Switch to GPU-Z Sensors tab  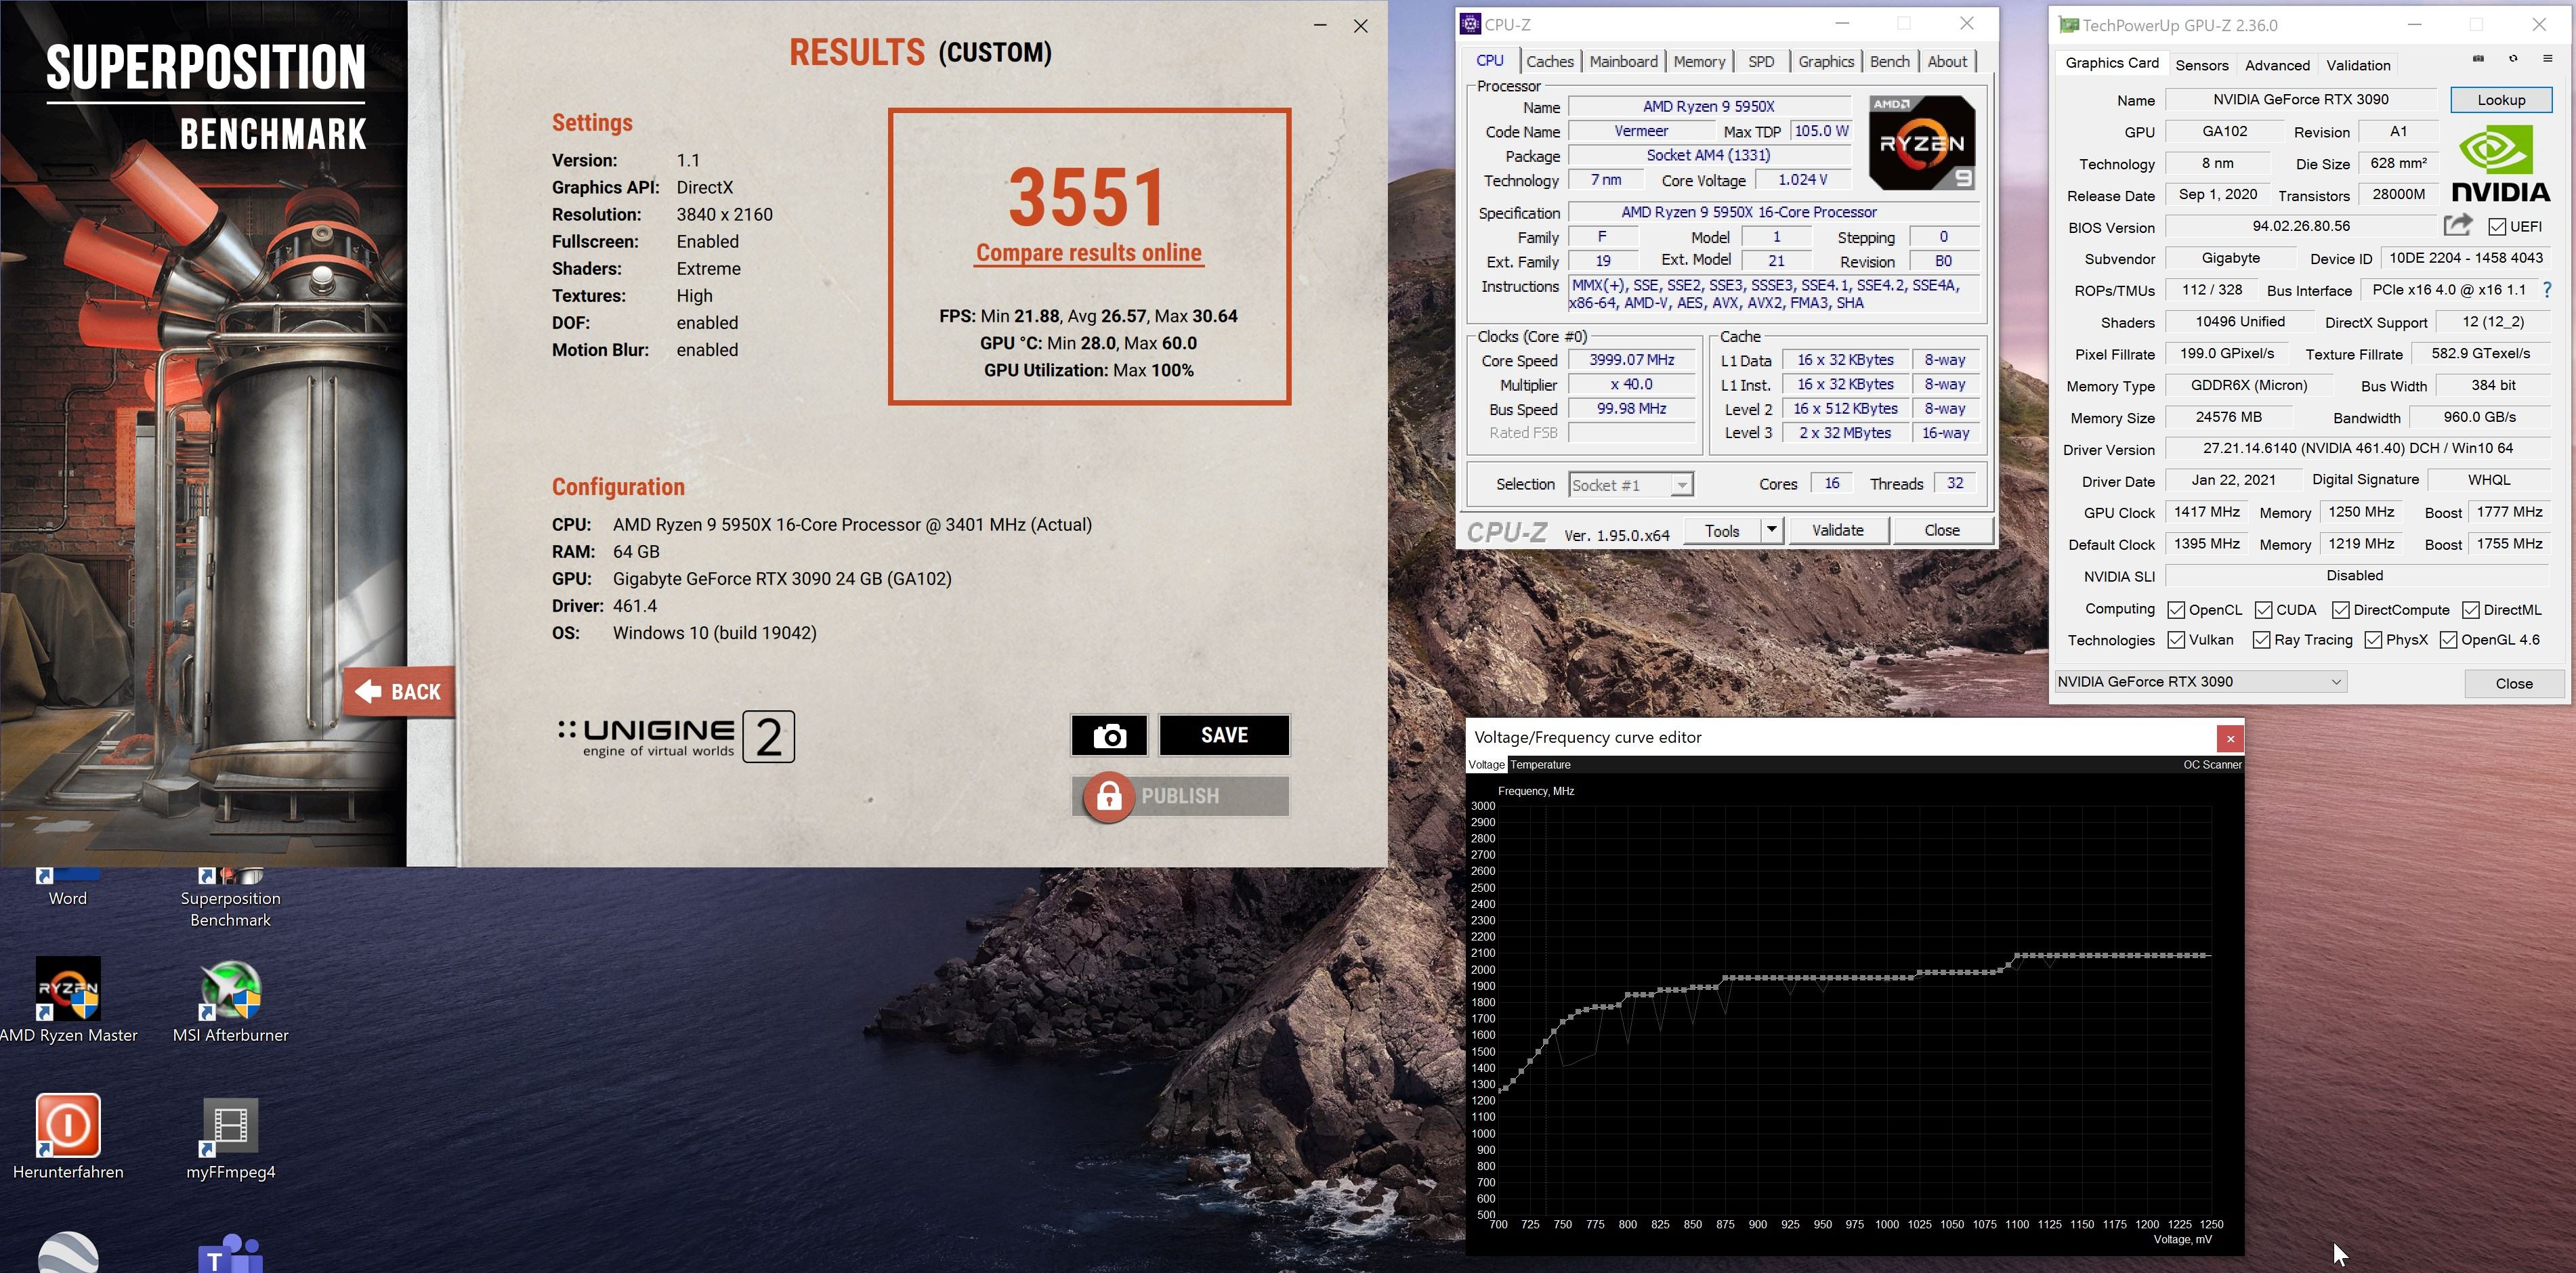coord(2201,65)
